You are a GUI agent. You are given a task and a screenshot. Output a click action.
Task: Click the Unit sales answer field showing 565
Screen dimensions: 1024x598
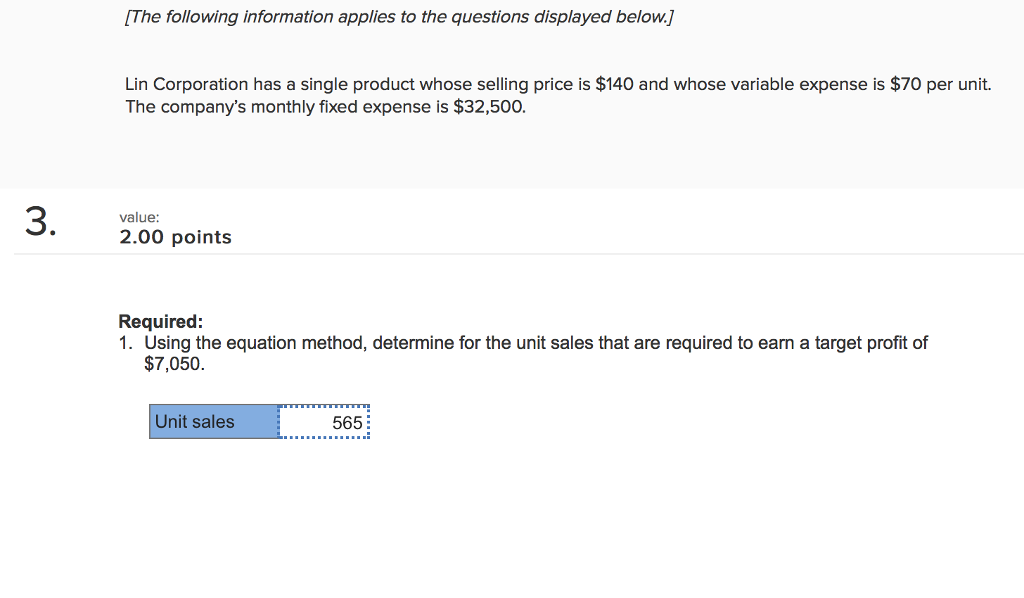pos(324,422)
